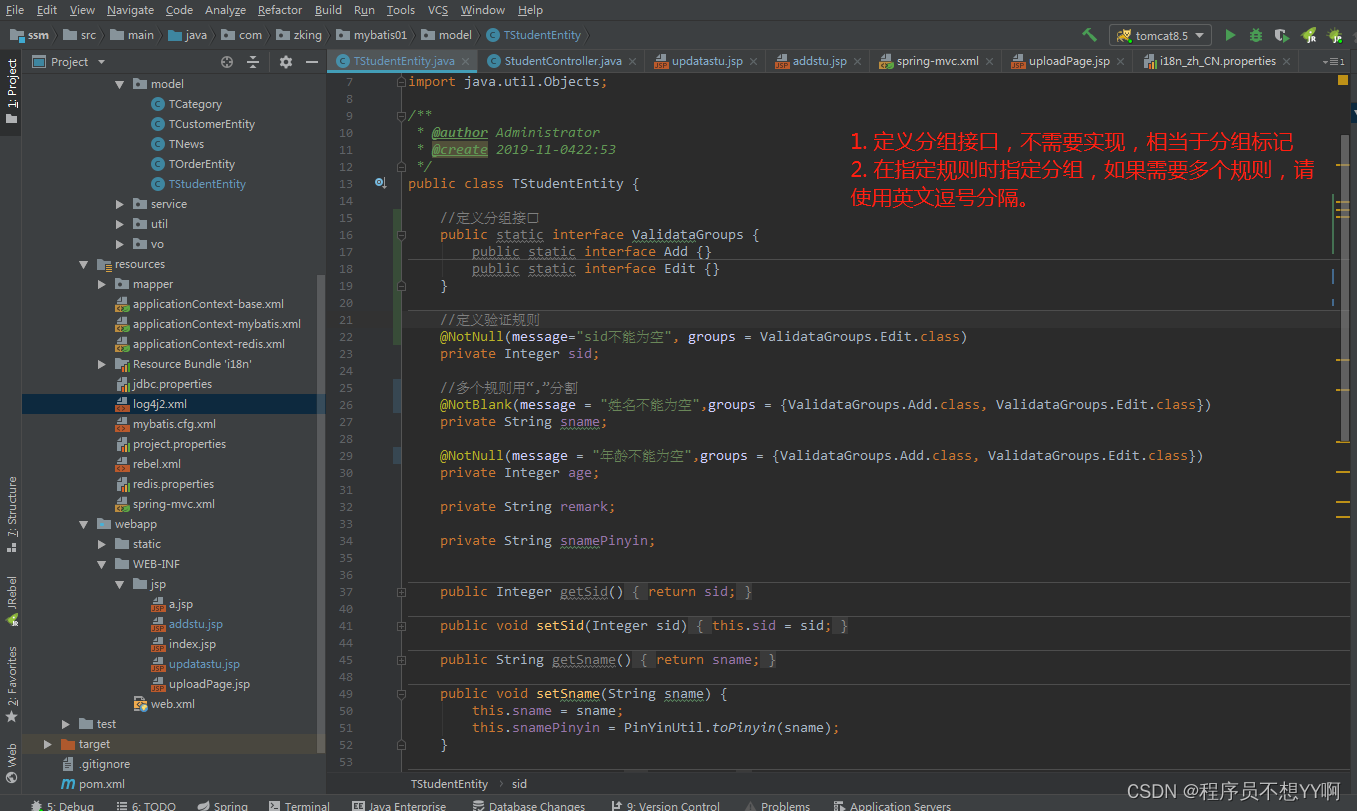1357x811 pixels.
Task: Run tomcat8.5 with the green play icon
Action: click(x=1230, y=35)
